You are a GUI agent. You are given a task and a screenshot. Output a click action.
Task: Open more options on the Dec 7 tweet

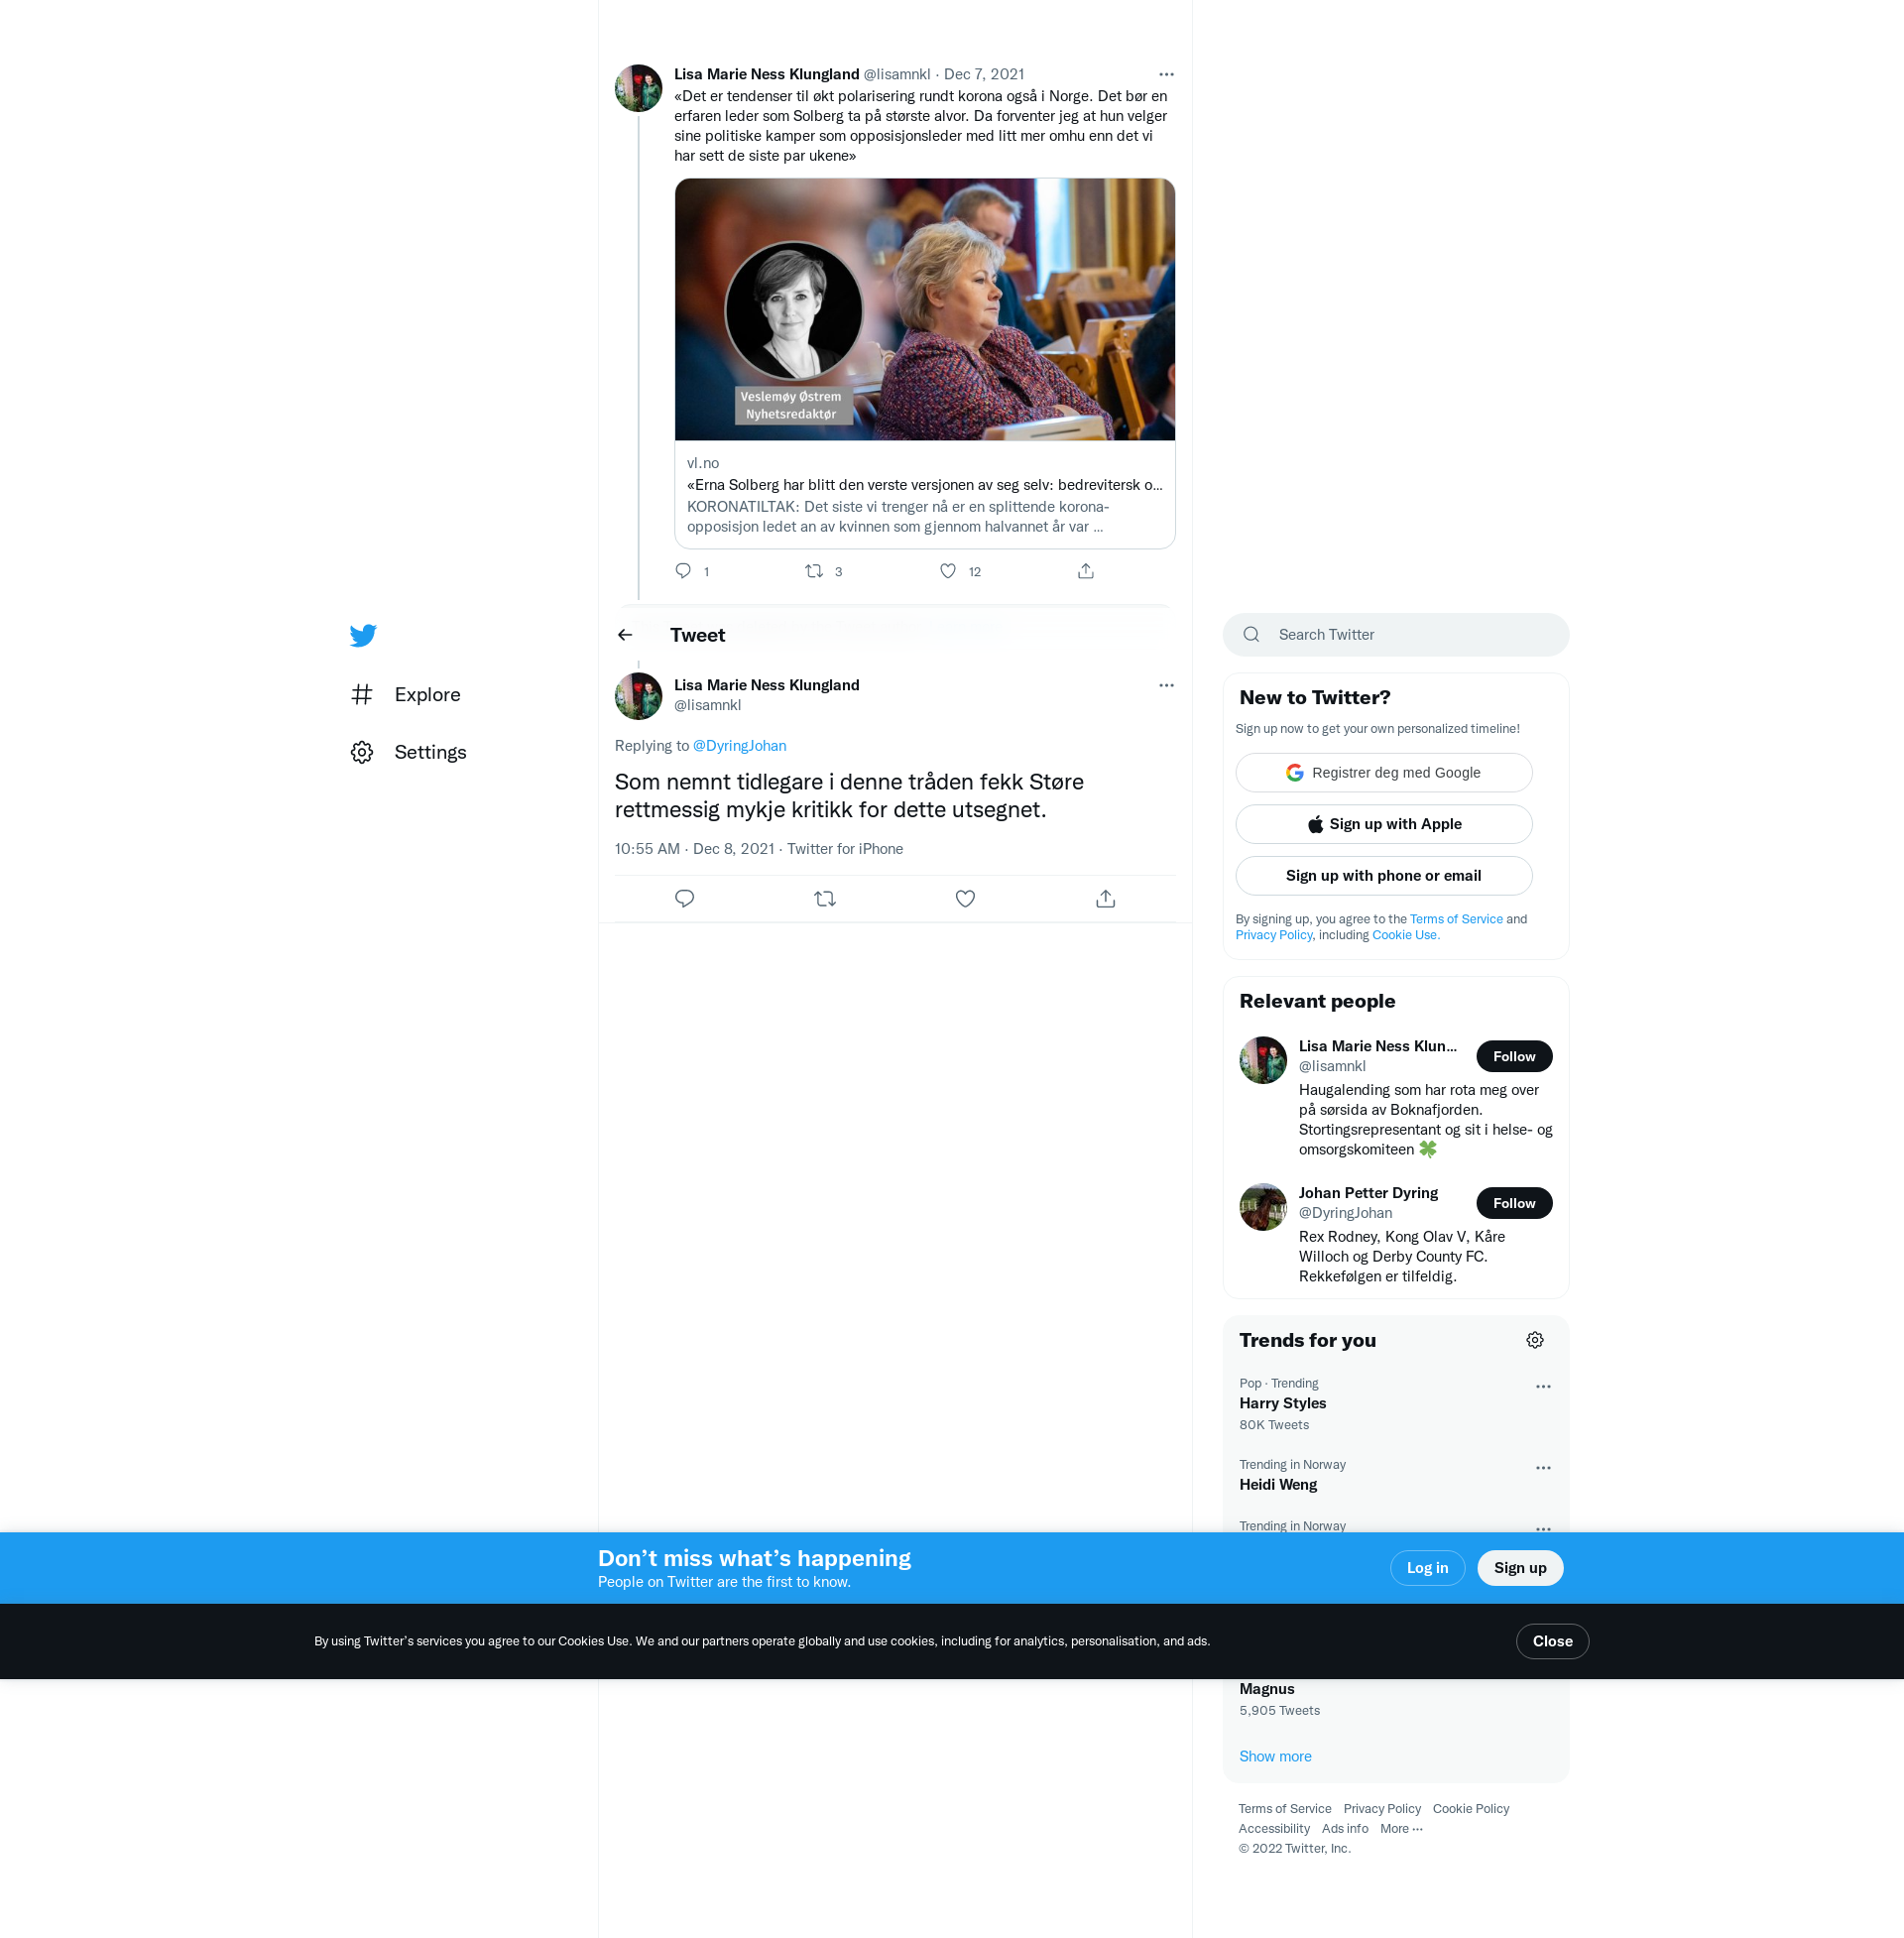click(1166, 74)
